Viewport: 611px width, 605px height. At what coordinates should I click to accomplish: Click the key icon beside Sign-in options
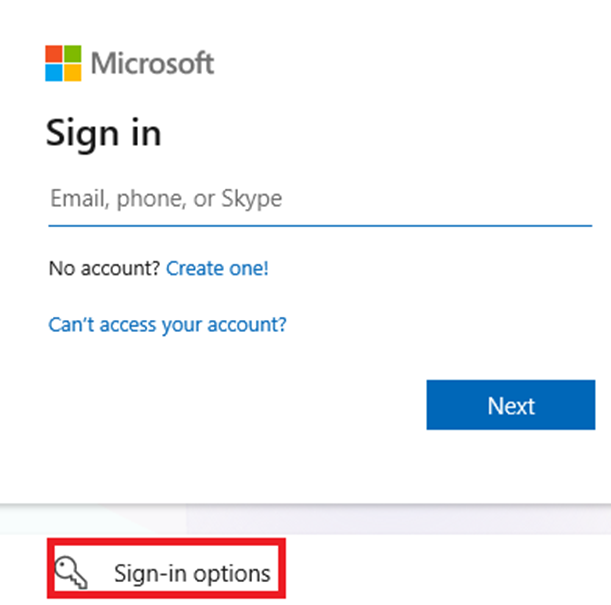point(70,572)
